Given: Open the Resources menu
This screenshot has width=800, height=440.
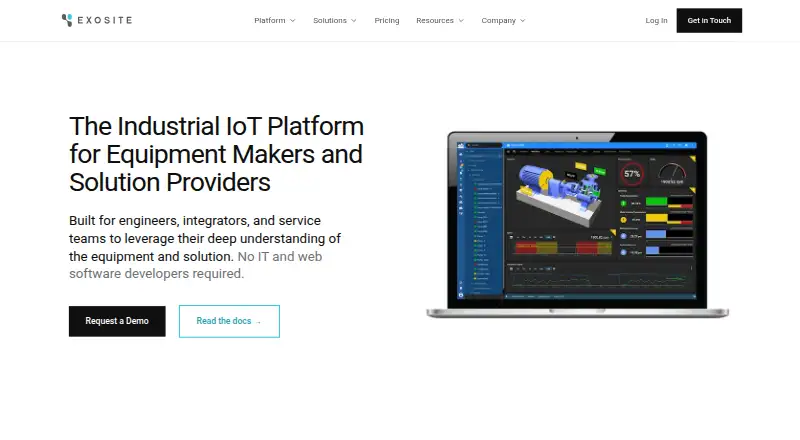Looking at the screenshot, I should click(435, 20).
